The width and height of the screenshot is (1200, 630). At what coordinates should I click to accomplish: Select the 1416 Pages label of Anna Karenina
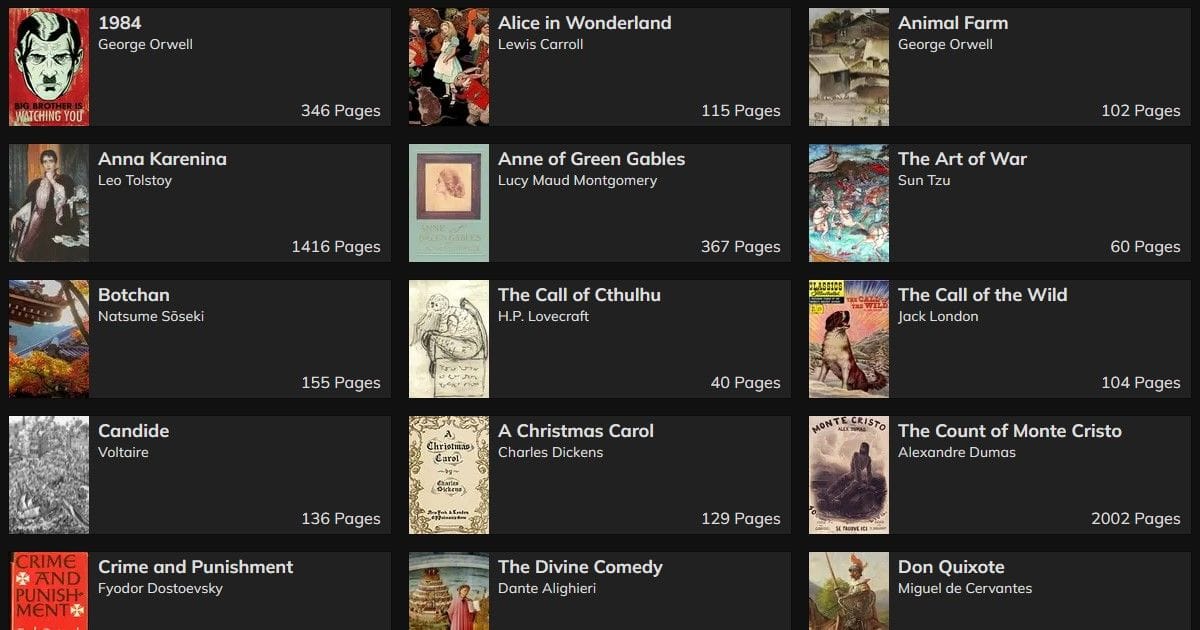point(336,247)
